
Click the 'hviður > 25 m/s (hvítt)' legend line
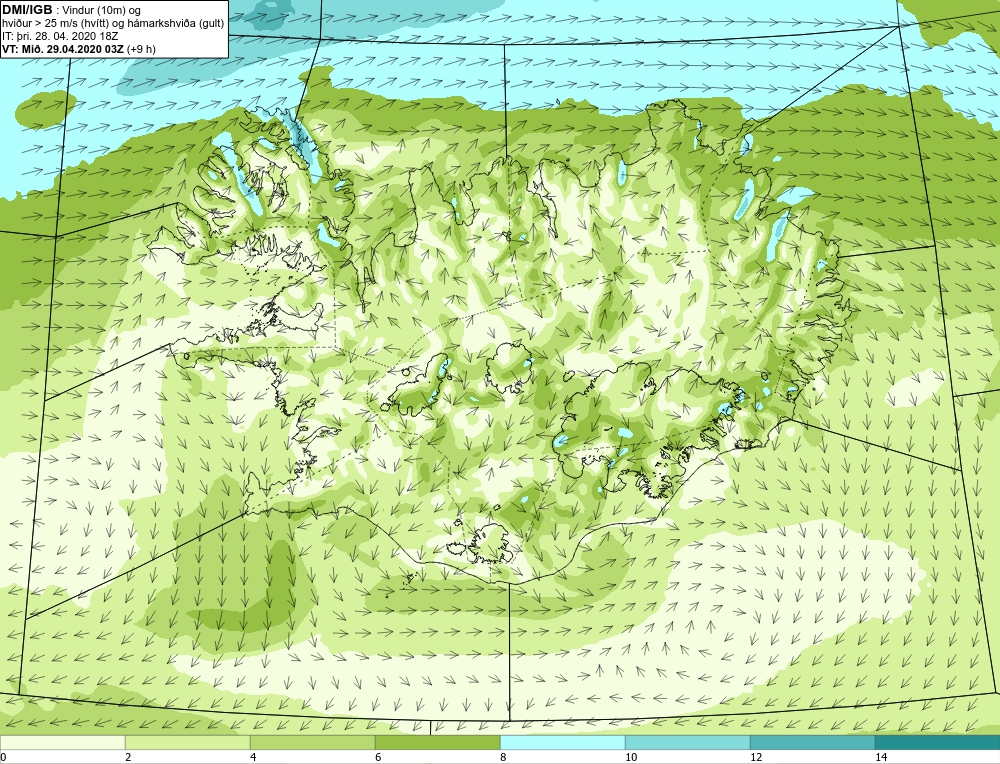click(x=113, y=24)
